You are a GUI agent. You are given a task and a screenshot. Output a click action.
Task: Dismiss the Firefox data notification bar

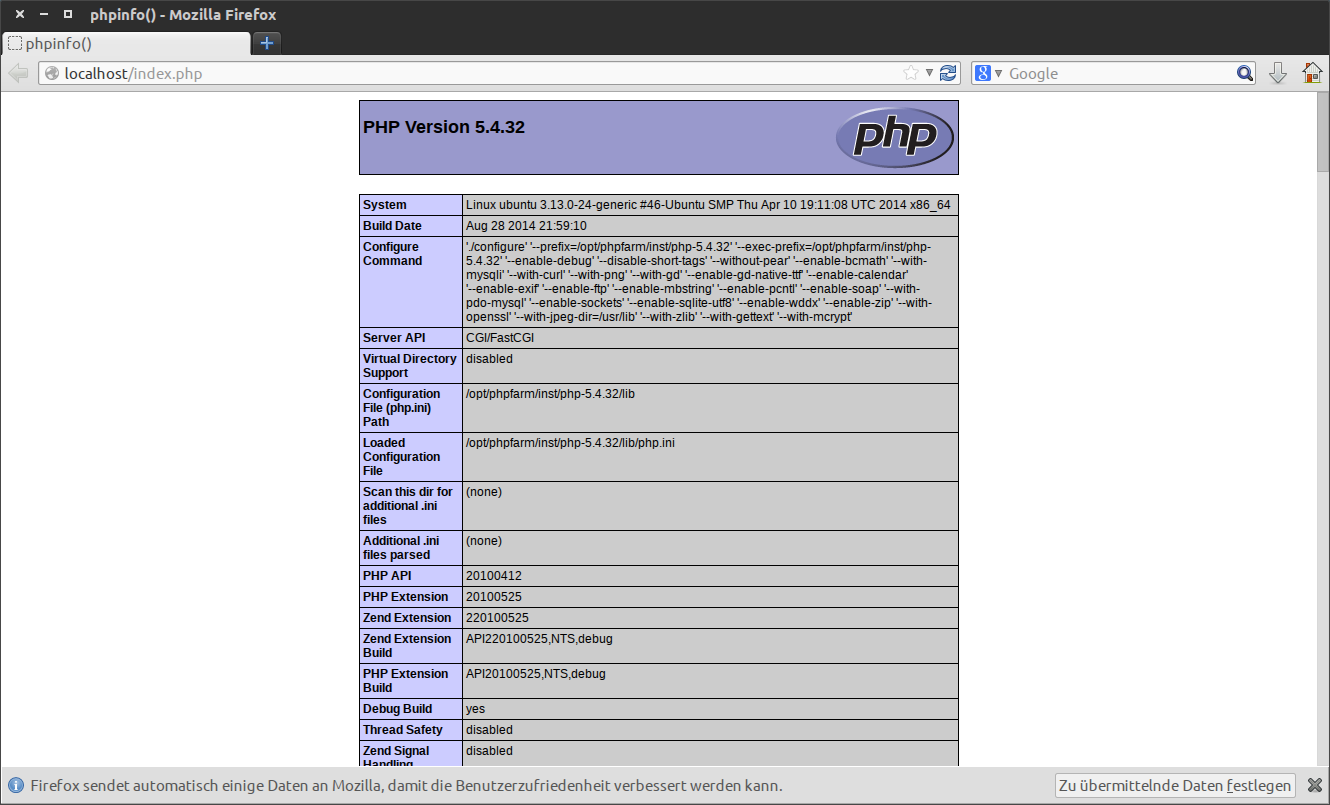(x=1314, y=786)
